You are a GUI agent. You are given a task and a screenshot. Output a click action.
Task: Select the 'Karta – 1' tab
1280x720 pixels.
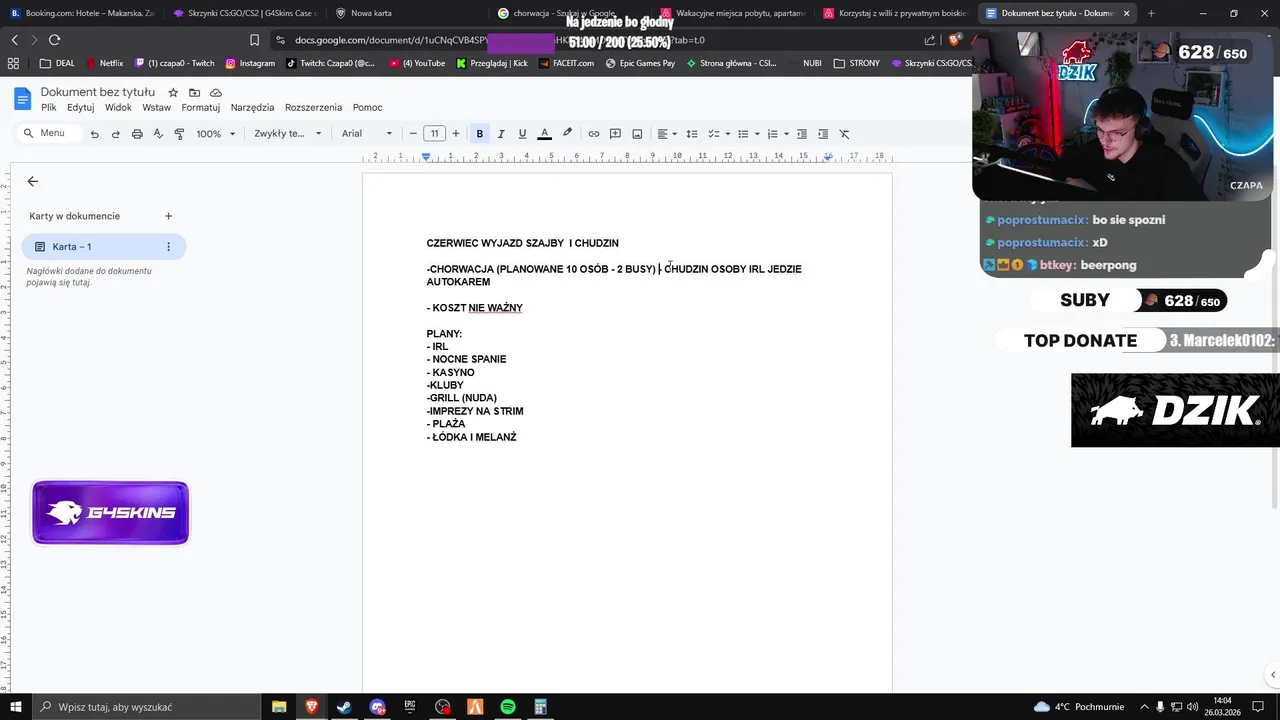[104, 247]
